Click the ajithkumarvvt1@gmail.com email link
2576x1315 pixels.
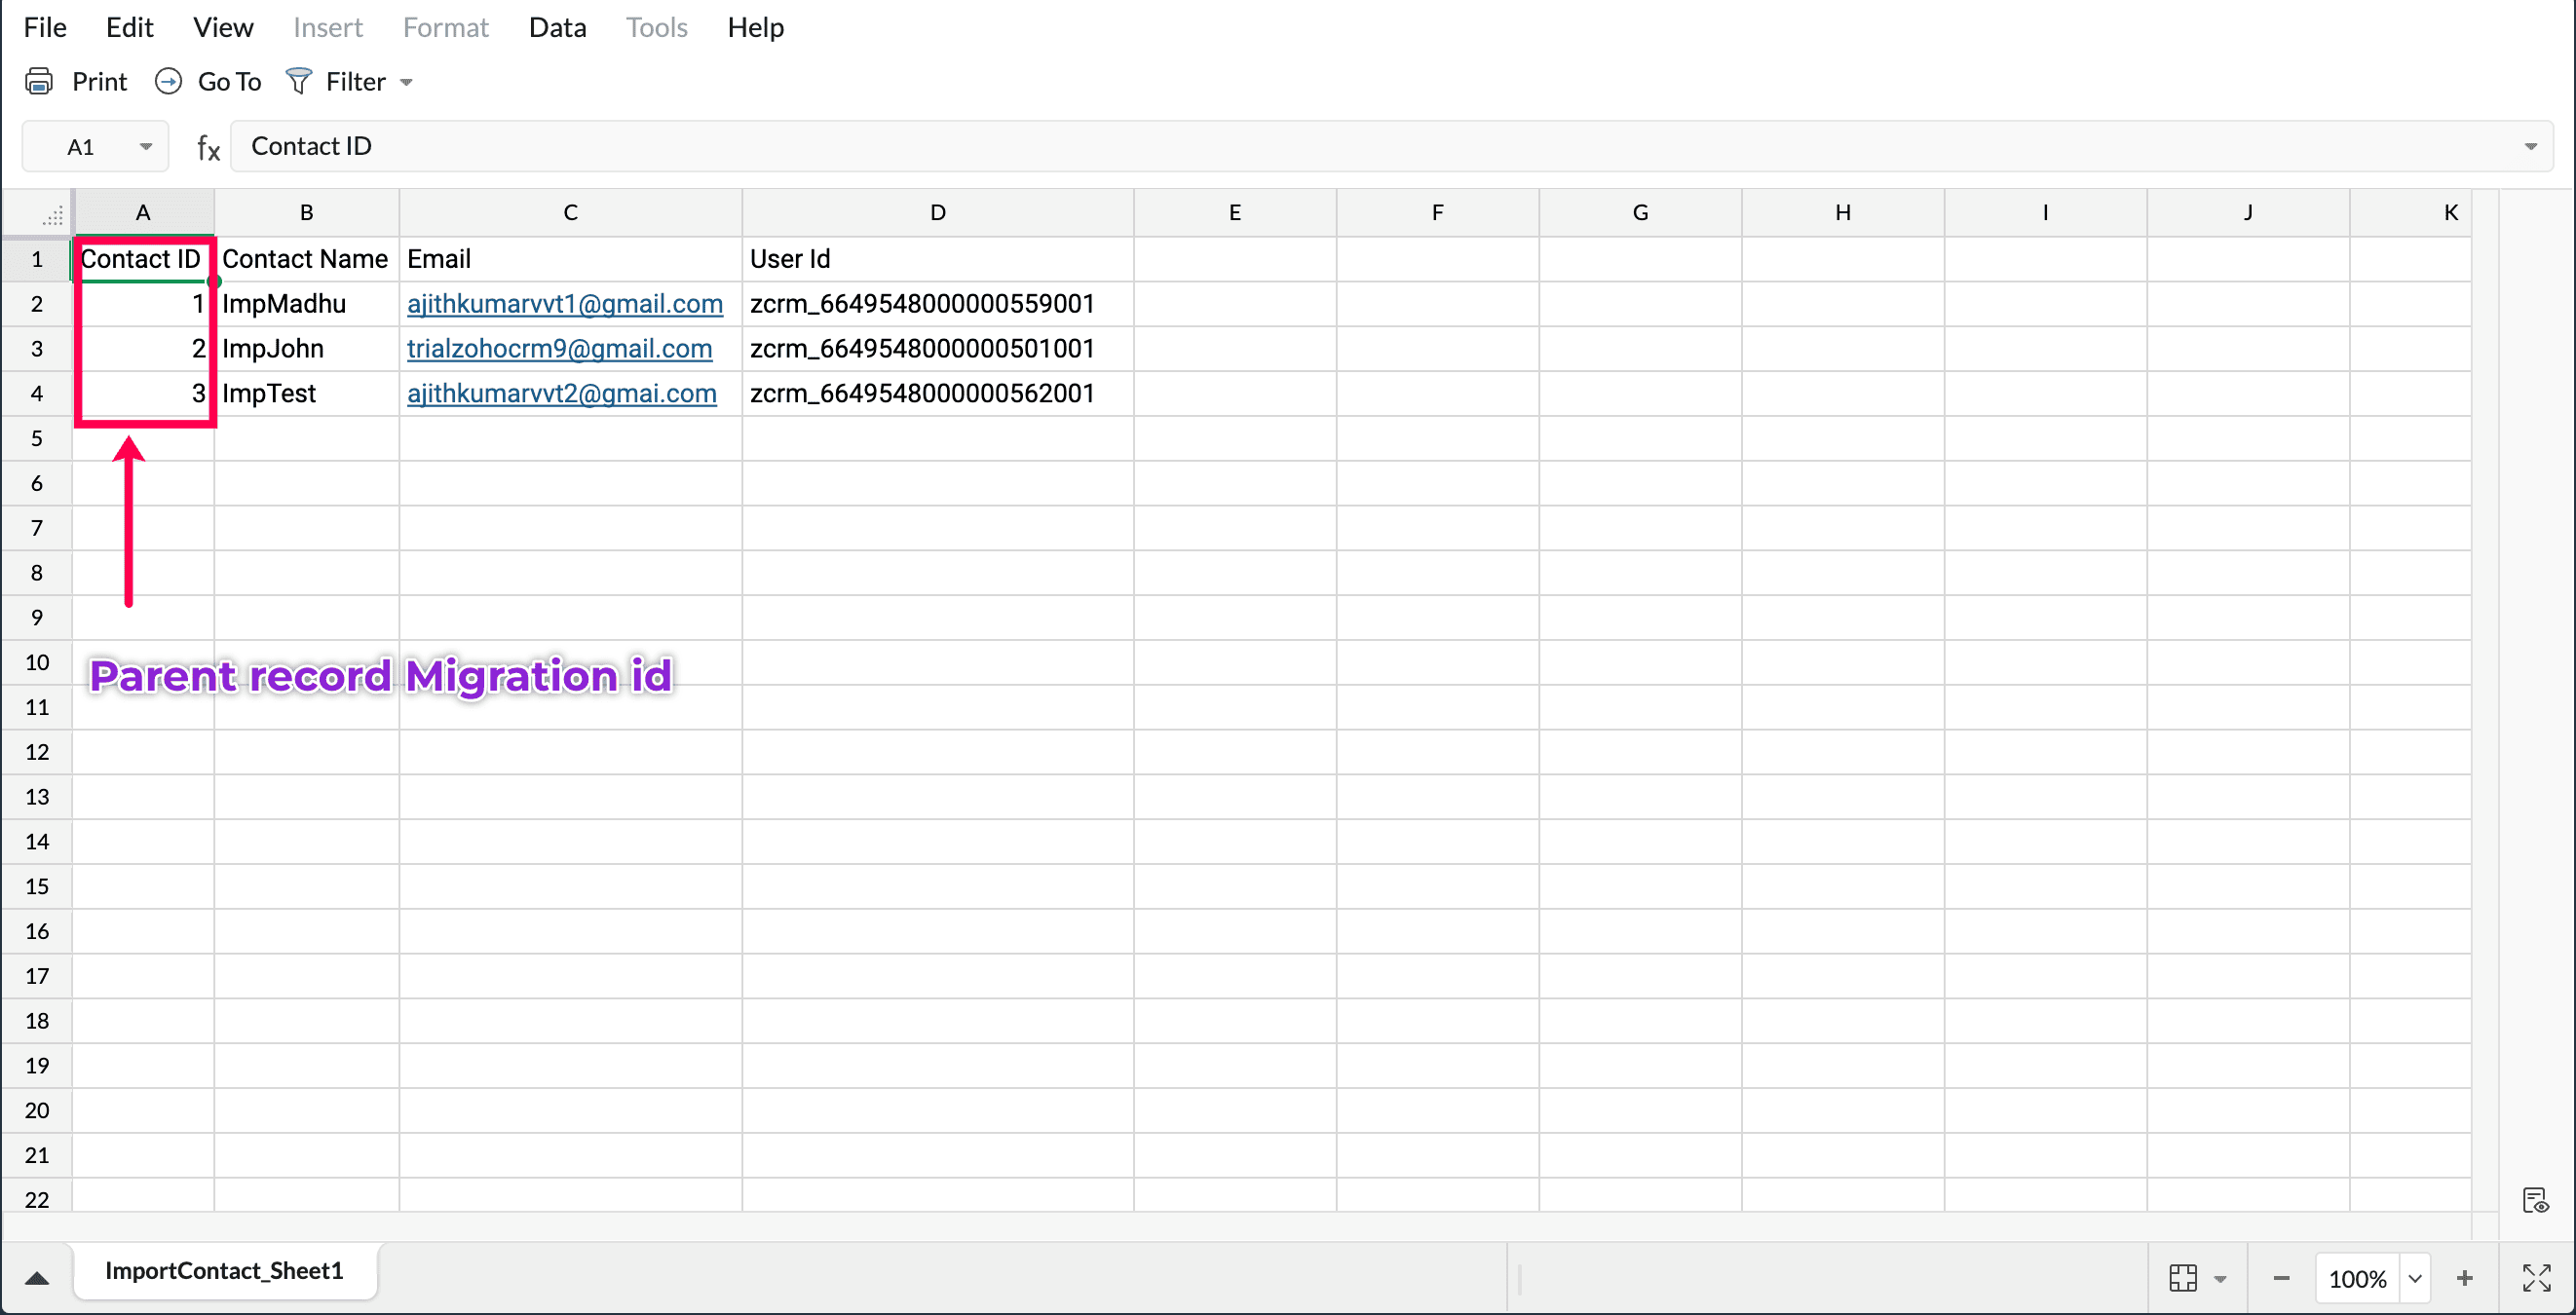point(564,304)
